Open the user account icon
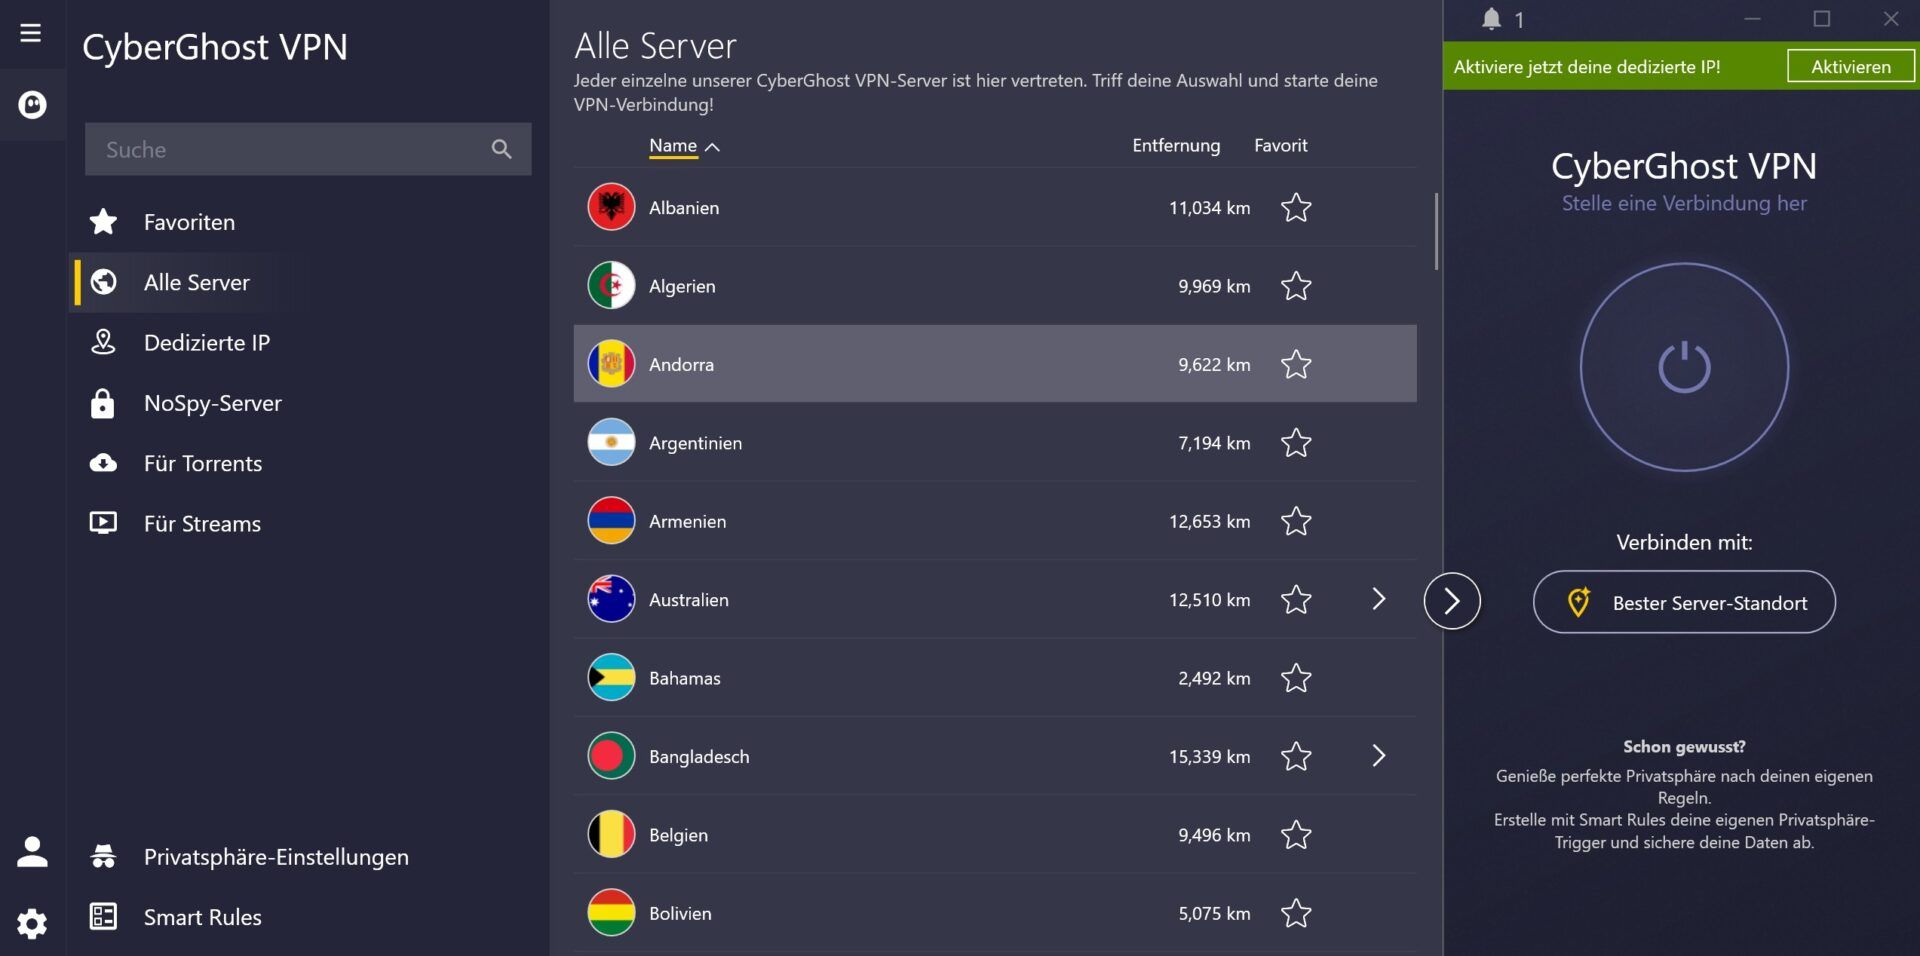 [32, 851]
